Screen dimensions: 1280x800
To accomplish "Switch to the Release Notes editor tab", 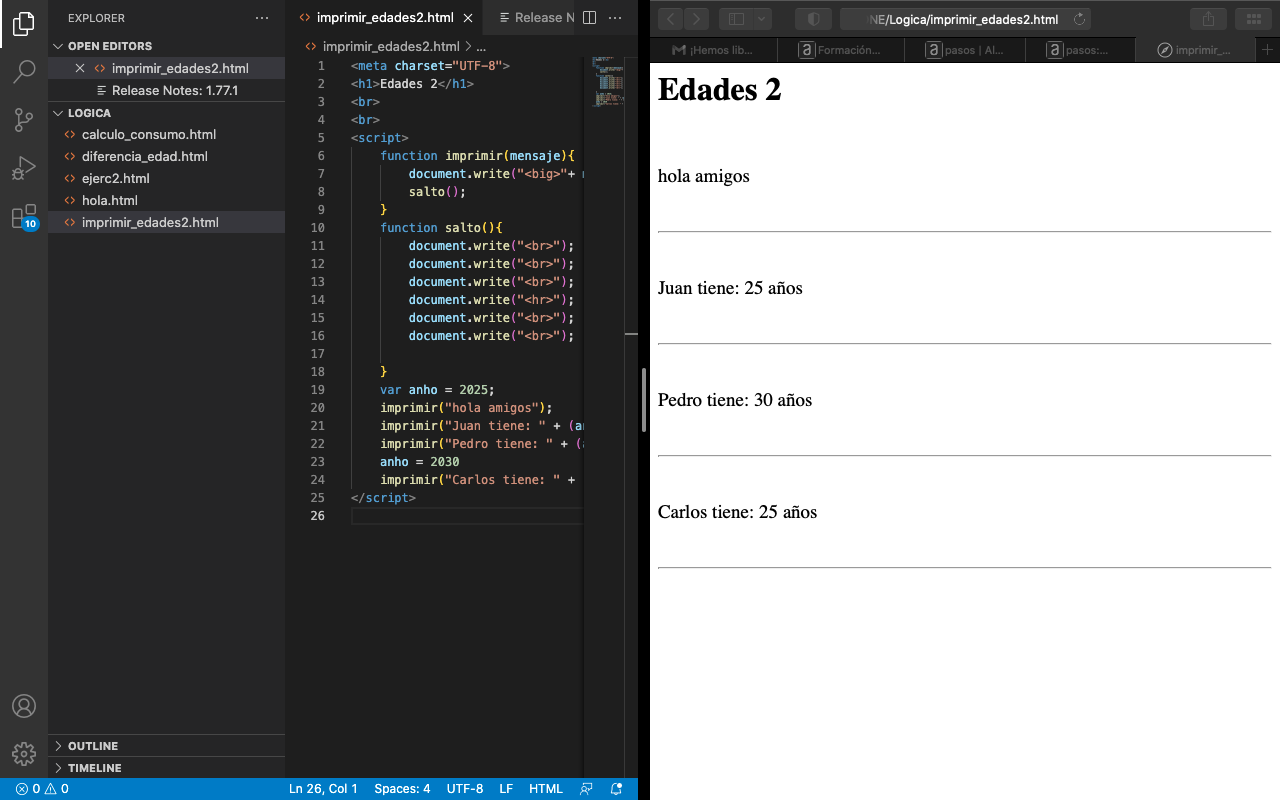I will coord(529,18).
